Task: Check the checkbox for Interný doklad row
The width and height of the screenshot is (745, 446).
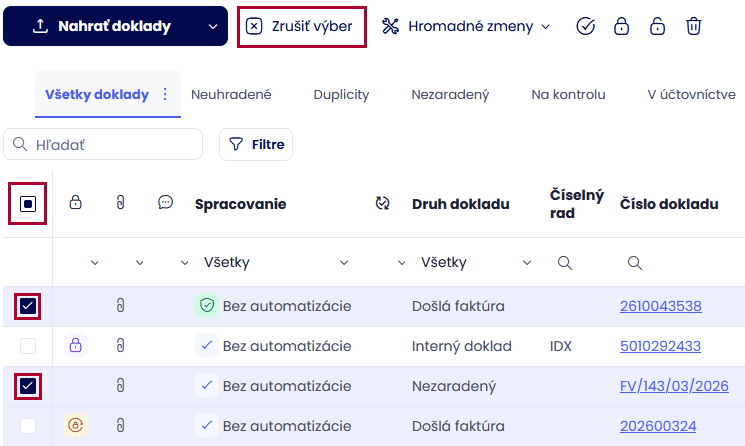Action: pyautogui.click(x=28, y=346)
